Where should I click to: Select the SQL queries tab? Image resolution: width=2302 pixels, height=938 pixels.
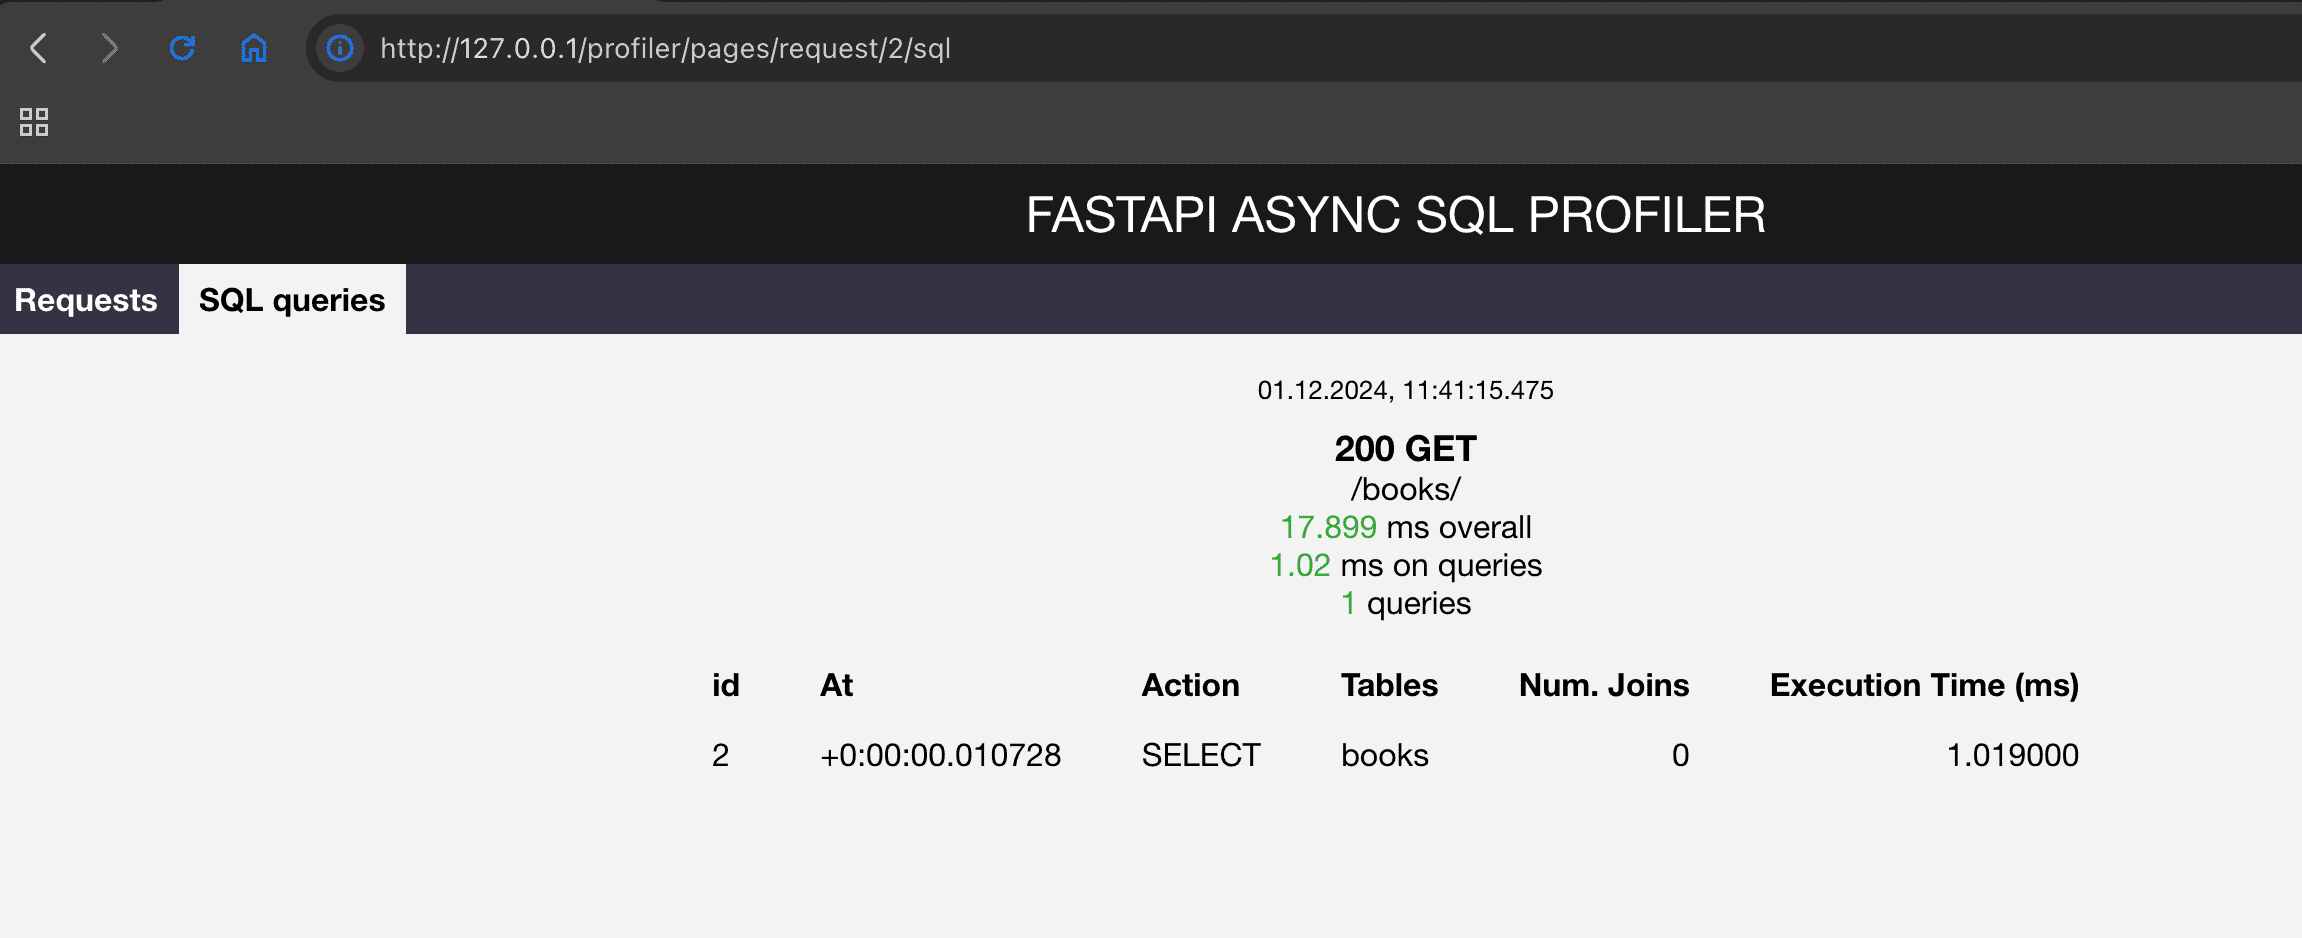click(292, 300)
